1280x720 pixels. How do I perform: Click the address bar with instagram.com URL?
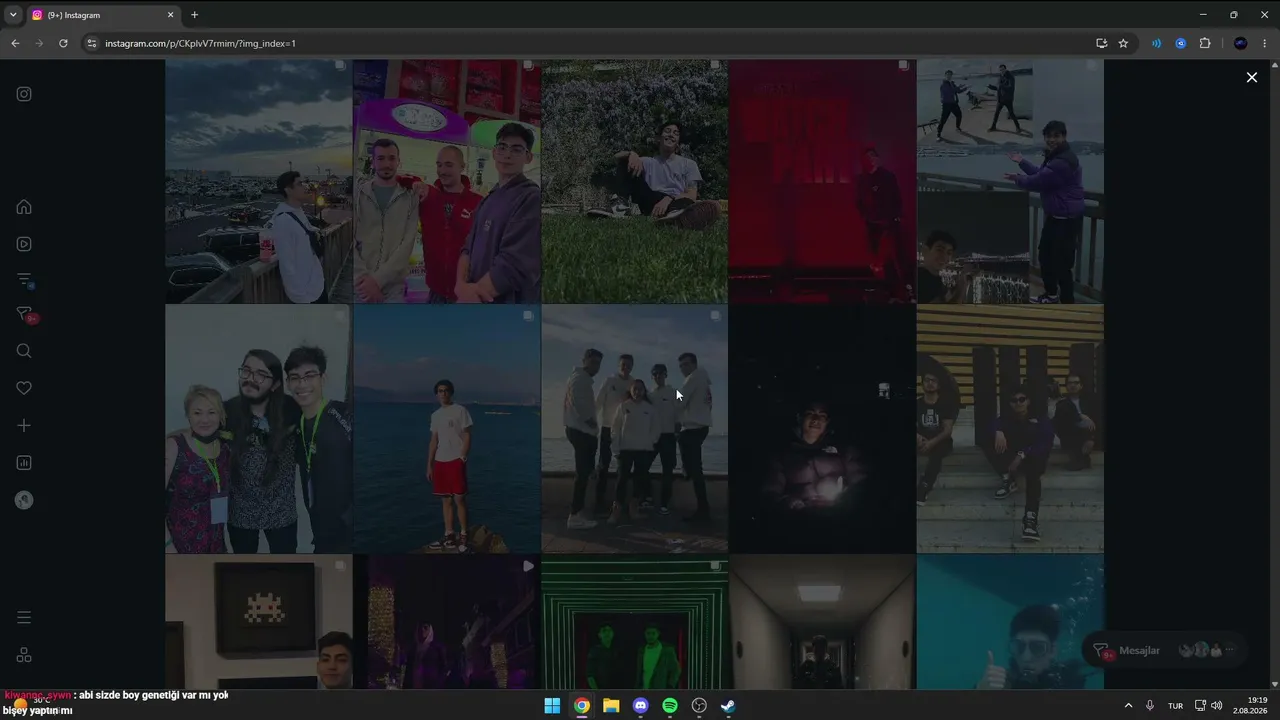point(590,43)
